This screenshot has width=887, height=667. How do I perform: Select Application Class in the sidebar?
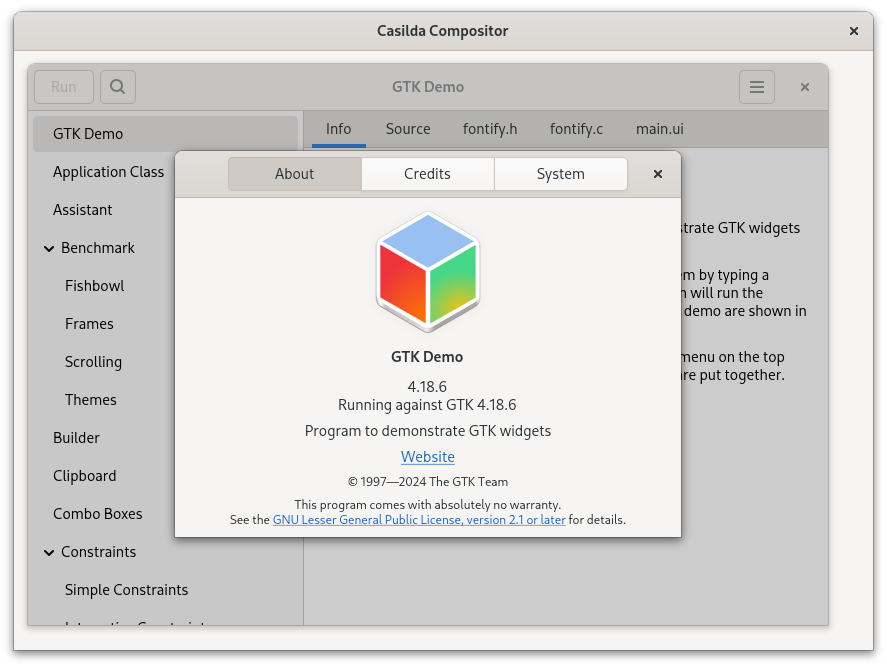tap(108, 172)
